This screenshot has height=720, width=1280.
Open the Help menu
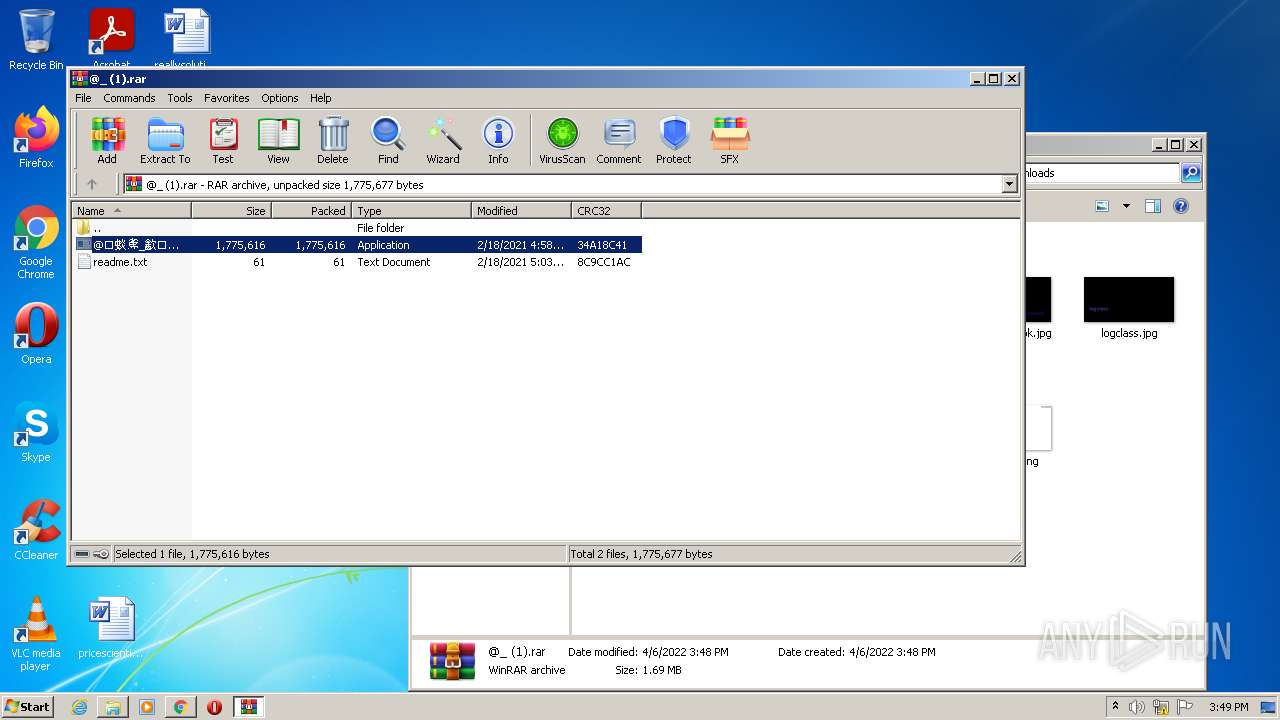[x=320, y=98]
